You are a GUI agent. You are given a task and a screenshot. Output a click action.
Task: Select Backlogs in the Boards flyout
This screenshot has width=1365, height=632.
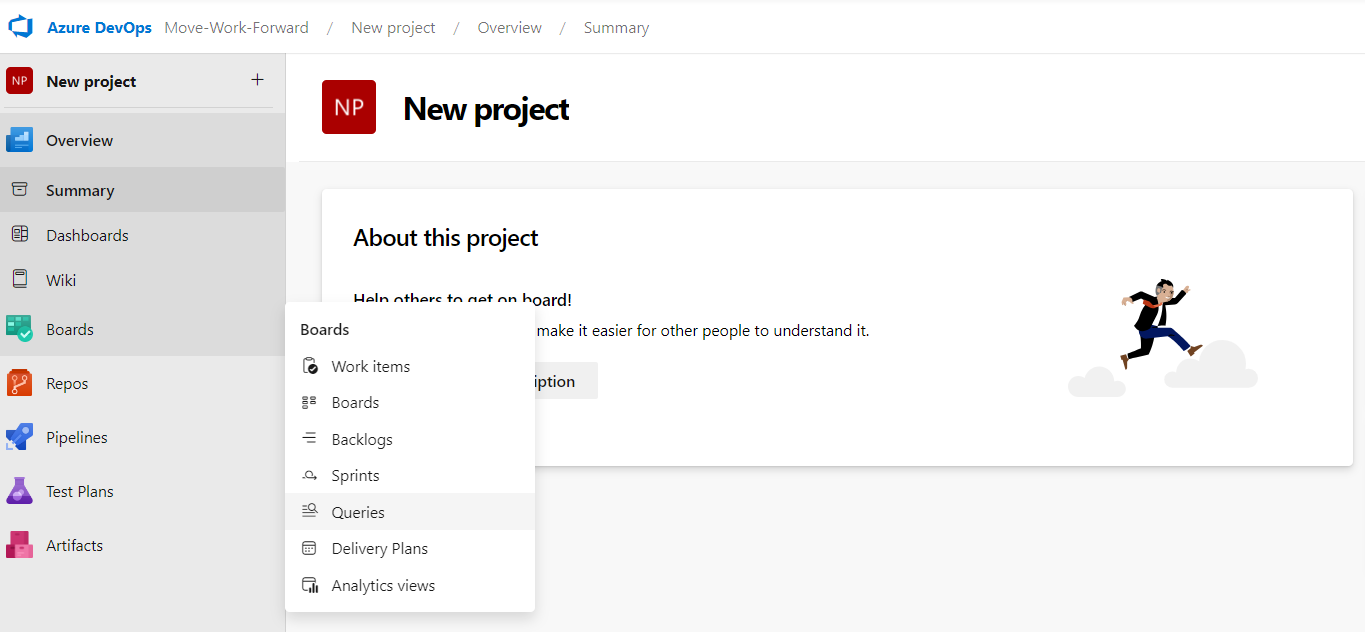(362, 439)
